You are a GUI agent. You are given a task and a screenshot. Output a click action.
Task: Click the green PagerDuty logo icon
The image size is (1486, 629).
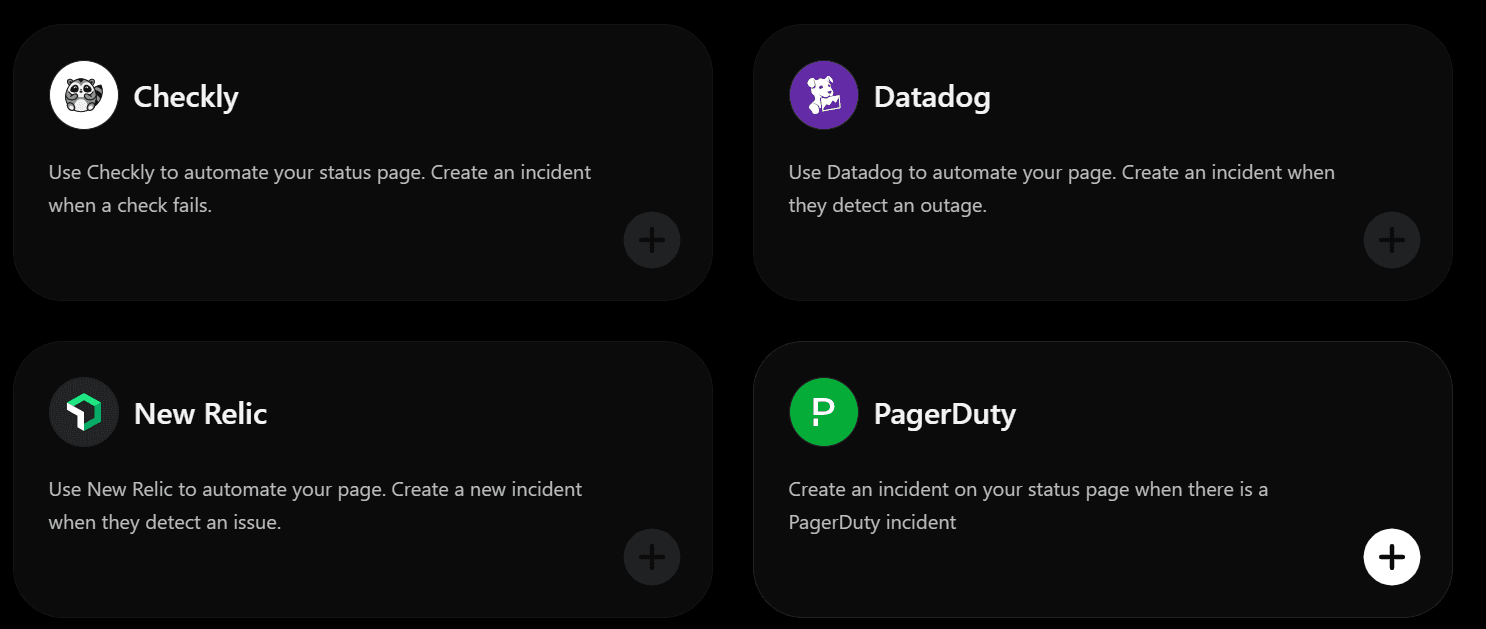pyautogui.click(x=824, y=412)
